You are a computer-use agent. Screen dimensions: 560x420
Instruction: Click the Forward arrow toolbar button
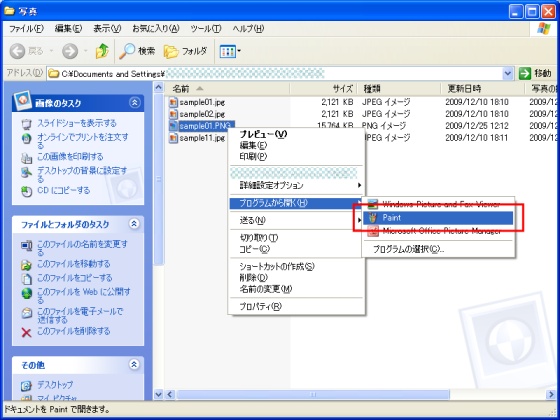point(70,51)
